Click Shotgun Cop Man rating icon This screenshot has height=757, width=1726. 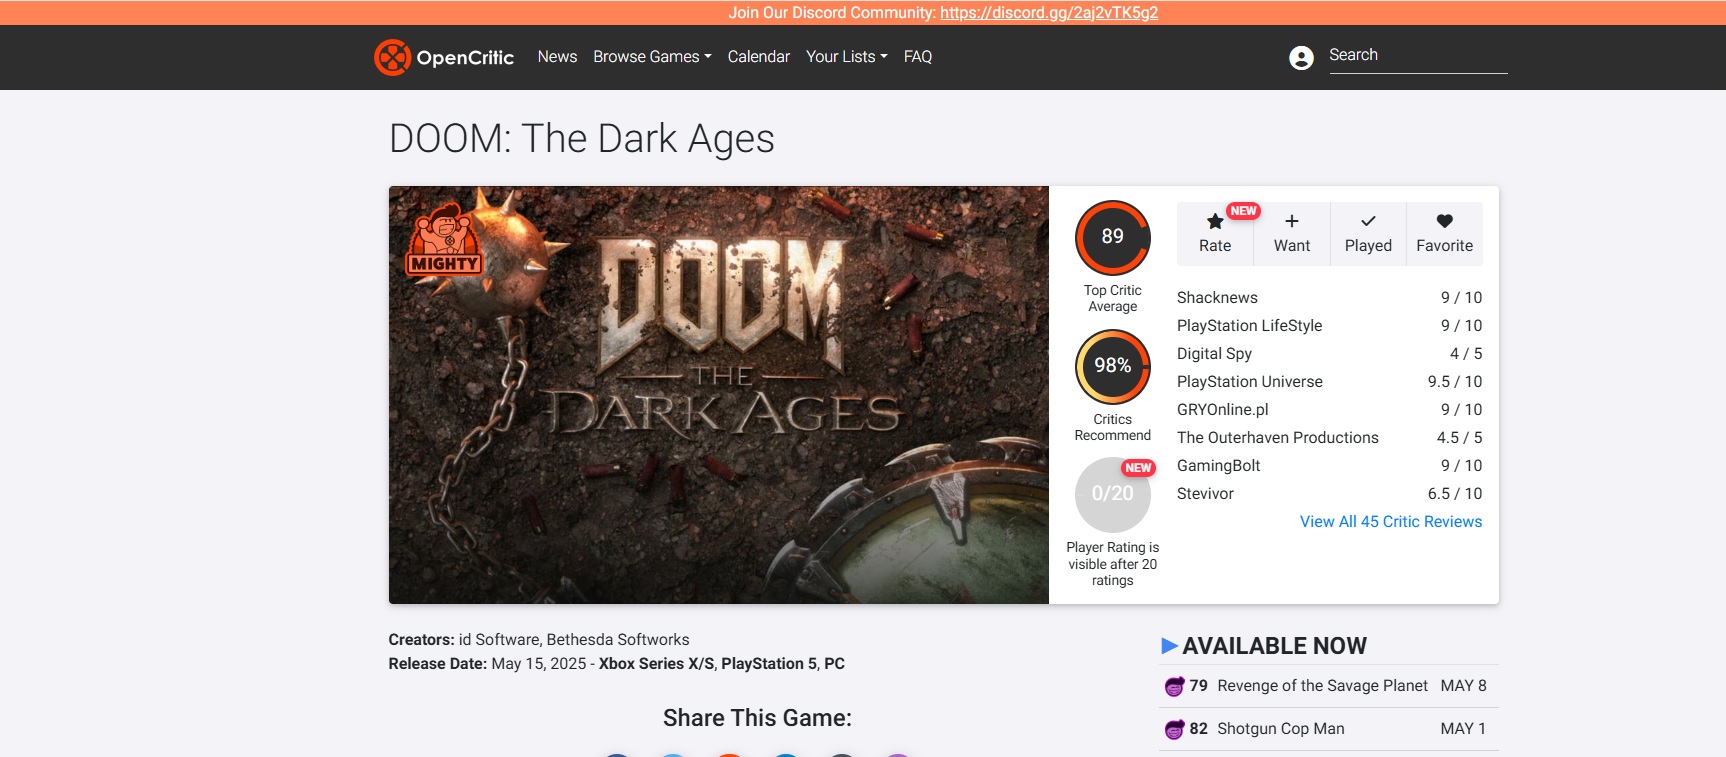click(1174, 729)
